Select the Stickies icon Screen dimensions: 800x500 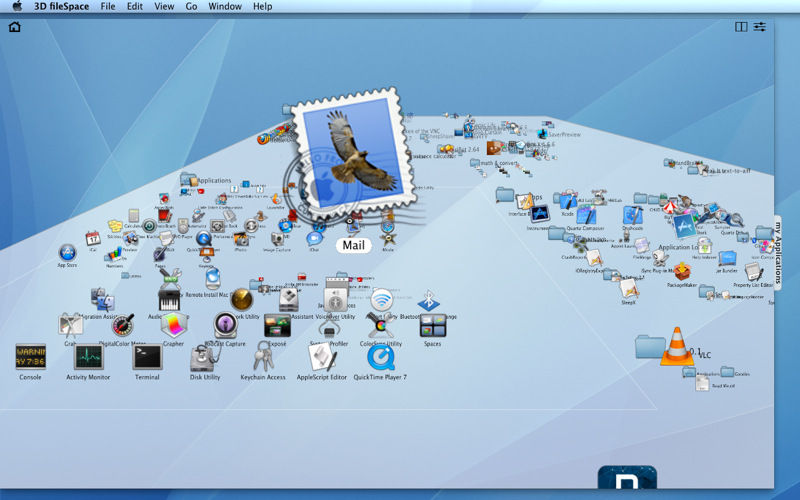click(x=115, y=227)
